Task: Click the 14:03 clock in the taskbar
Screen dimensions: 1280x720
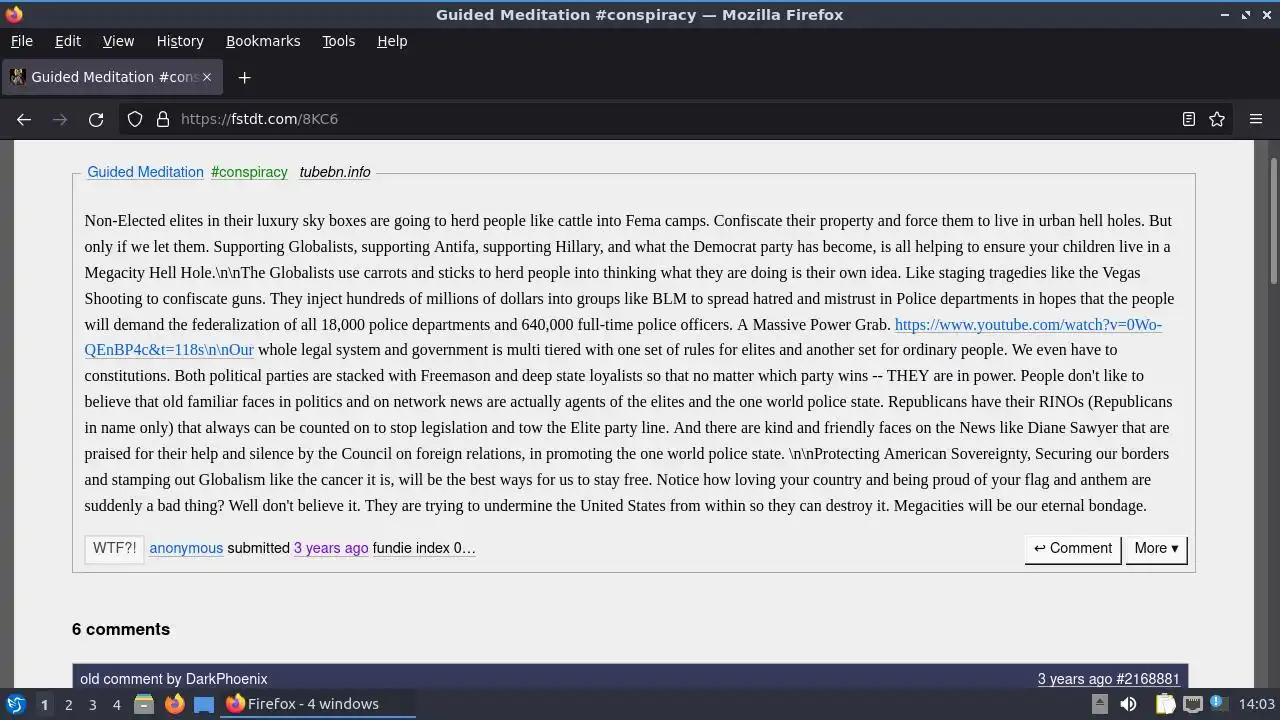Action: pos(1256,704)
